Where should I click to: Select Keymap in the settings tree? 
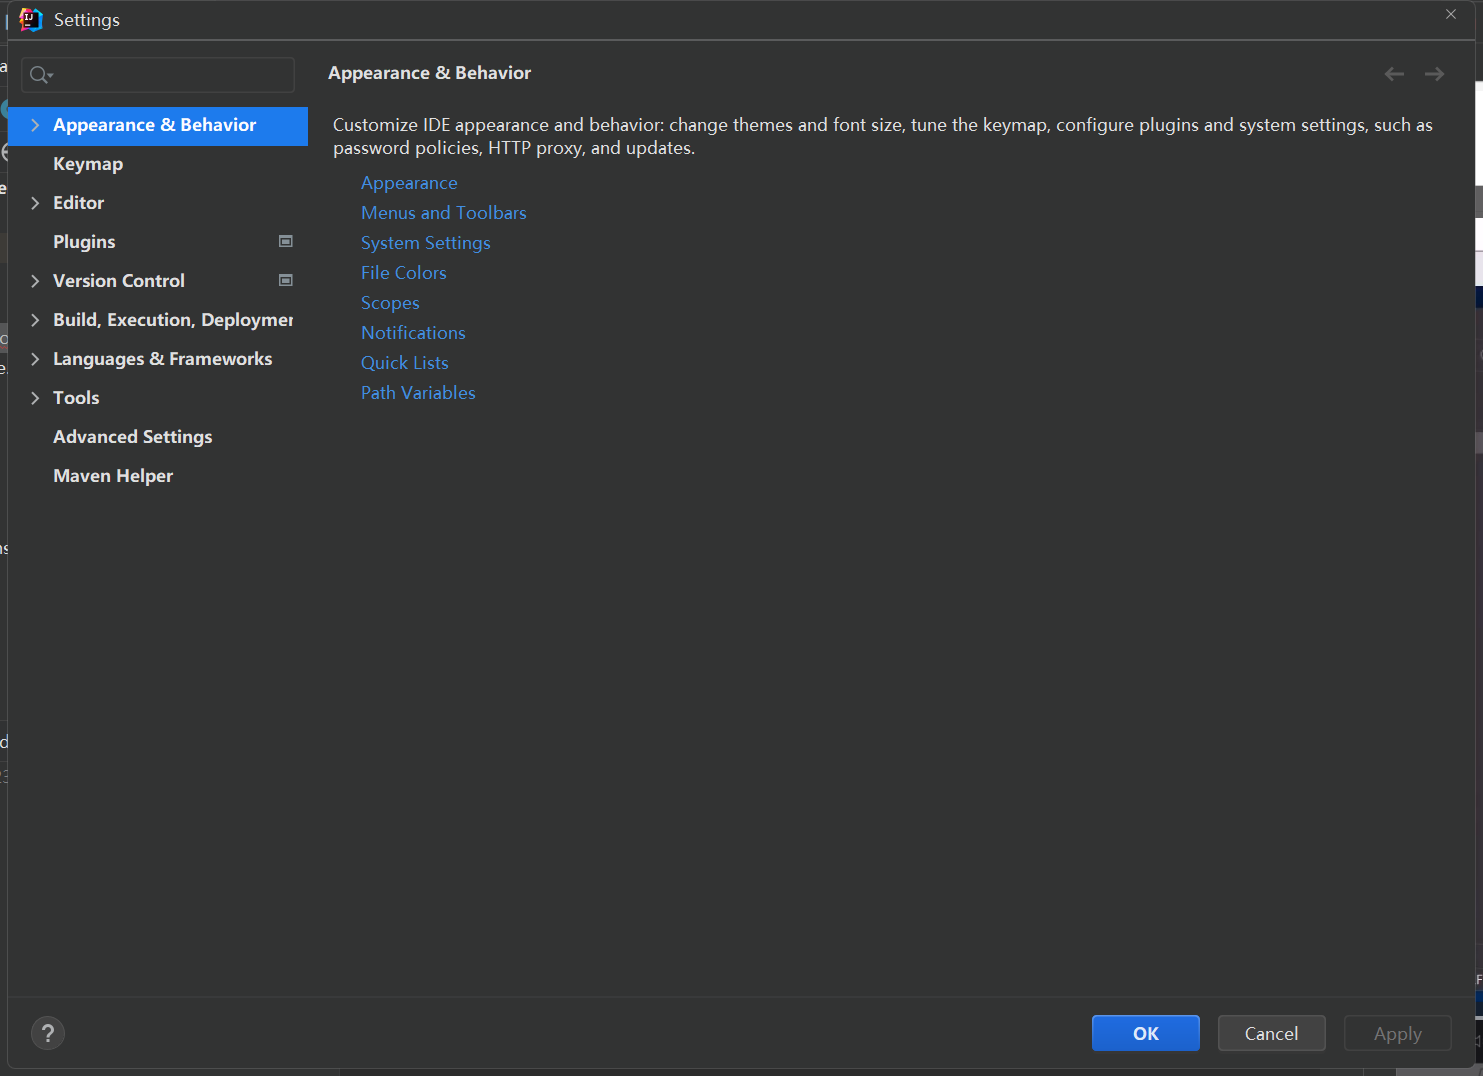(x=88, y=164)
